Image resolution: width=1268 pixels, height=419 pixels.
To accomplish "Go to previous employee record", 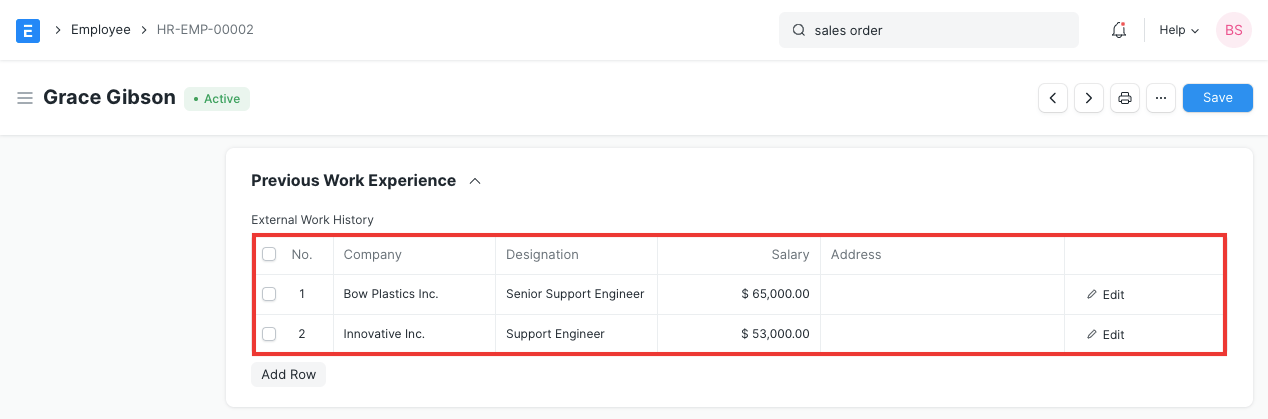I will coord(1053,98).
